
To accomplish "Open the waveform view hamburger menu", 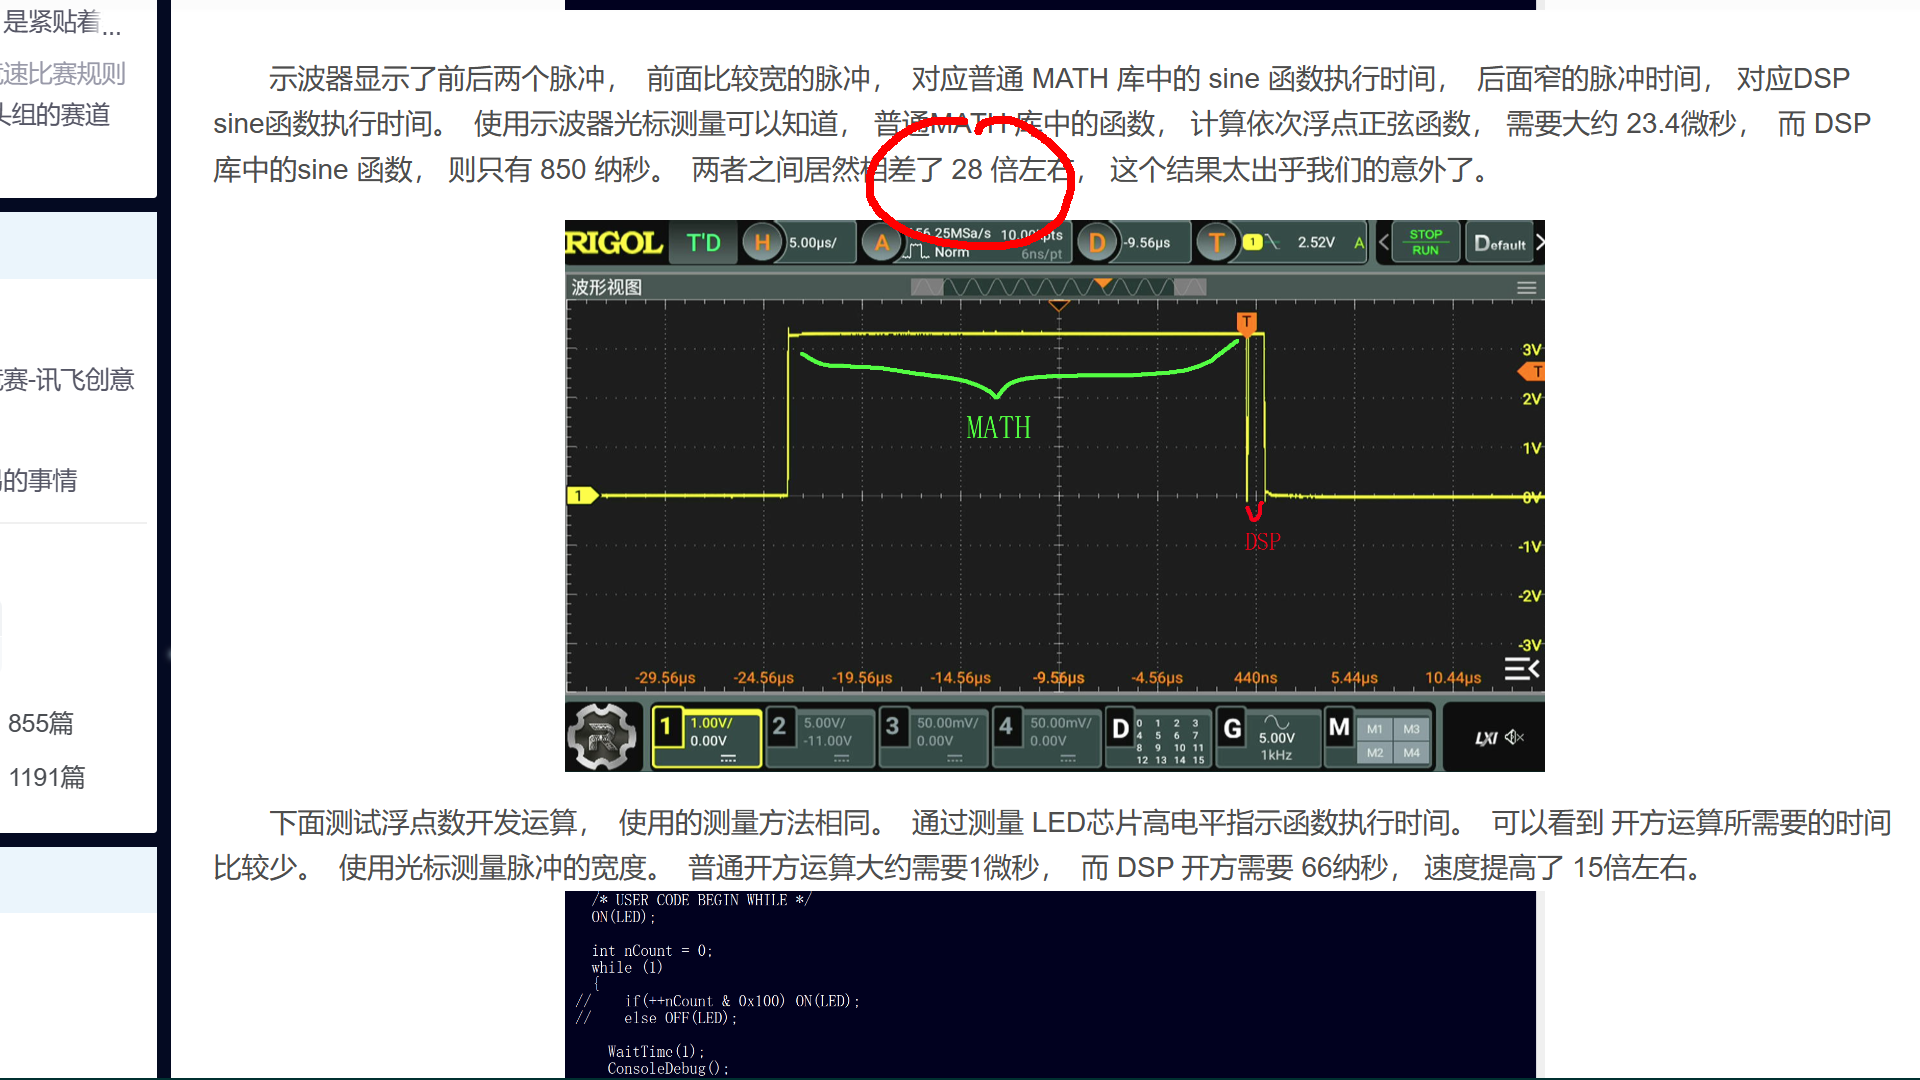I will (1526, 288).
